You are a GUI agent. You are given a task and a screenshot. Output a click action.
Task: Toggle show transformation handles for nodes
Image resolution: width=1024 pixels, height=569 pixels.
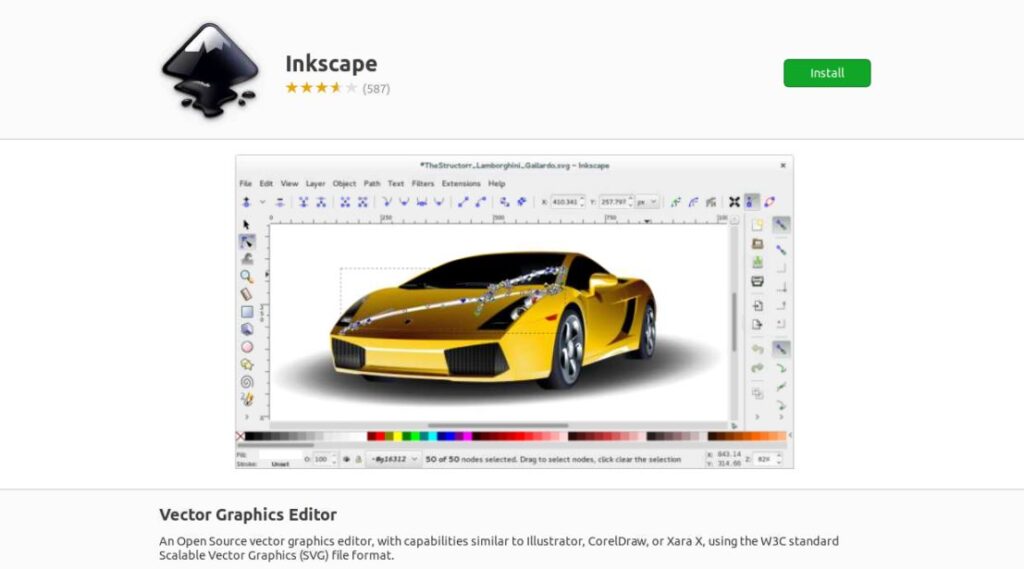click(x=735, y=203)
